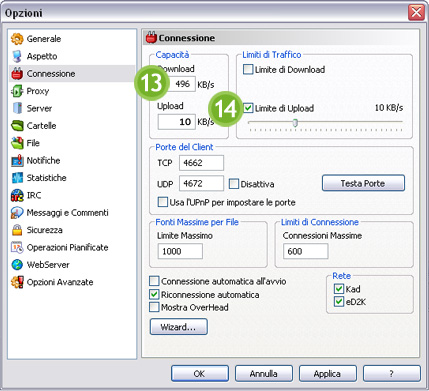Click the IRC icon
The width and height of the screenshot is (429, 391).
[x=17, y=195]
